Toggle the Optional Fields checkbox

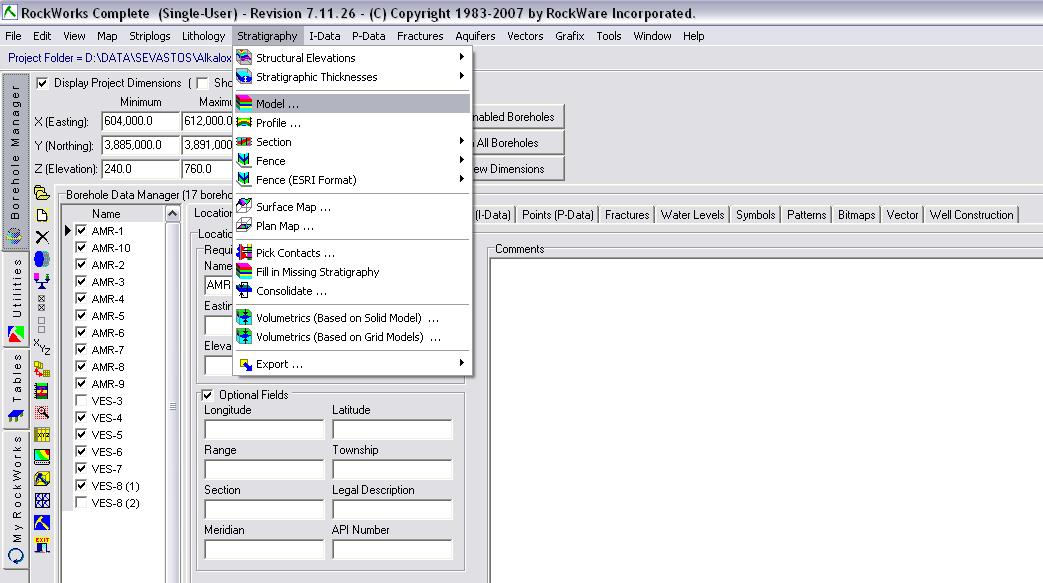click(x=208, y=395)
